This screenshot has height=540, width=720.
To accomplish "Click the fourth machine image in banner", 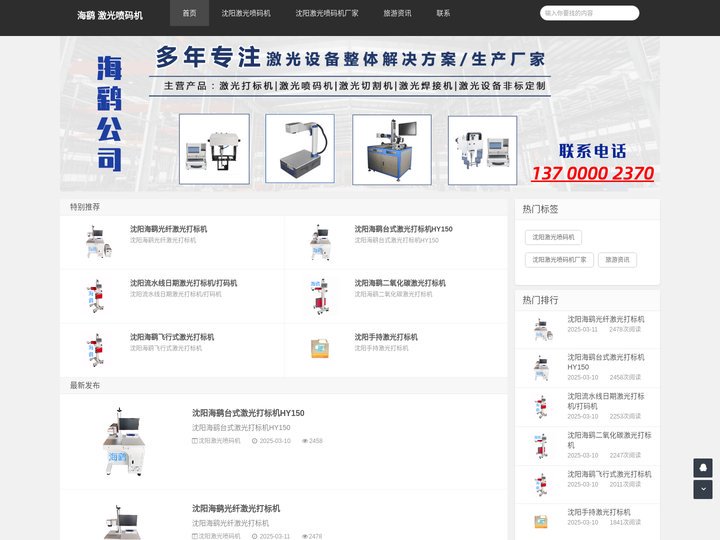I will (483, 150).
